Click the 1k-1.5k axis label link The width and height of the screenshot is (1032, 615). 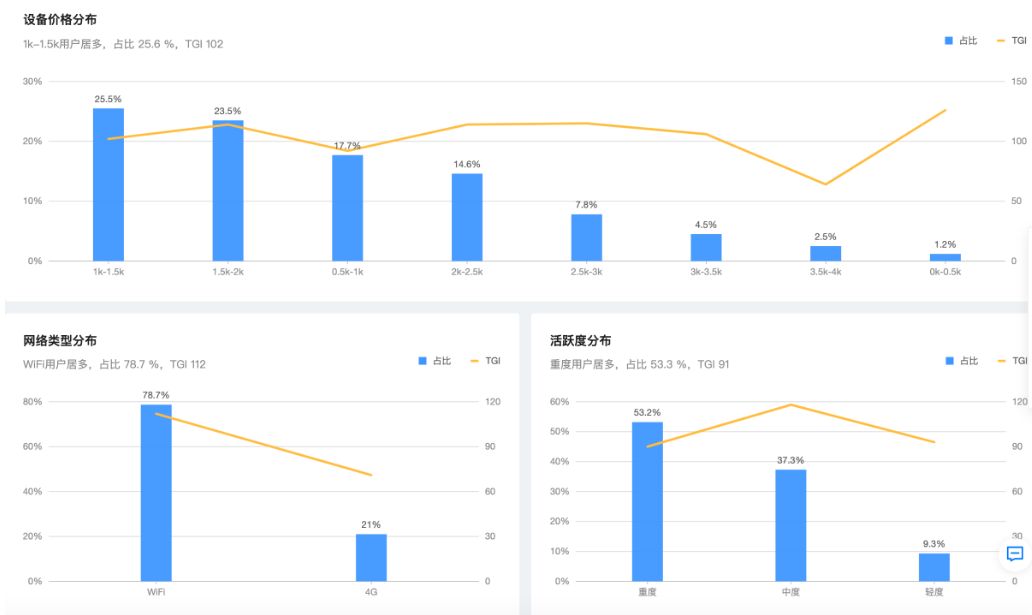(x=110, y=269)
